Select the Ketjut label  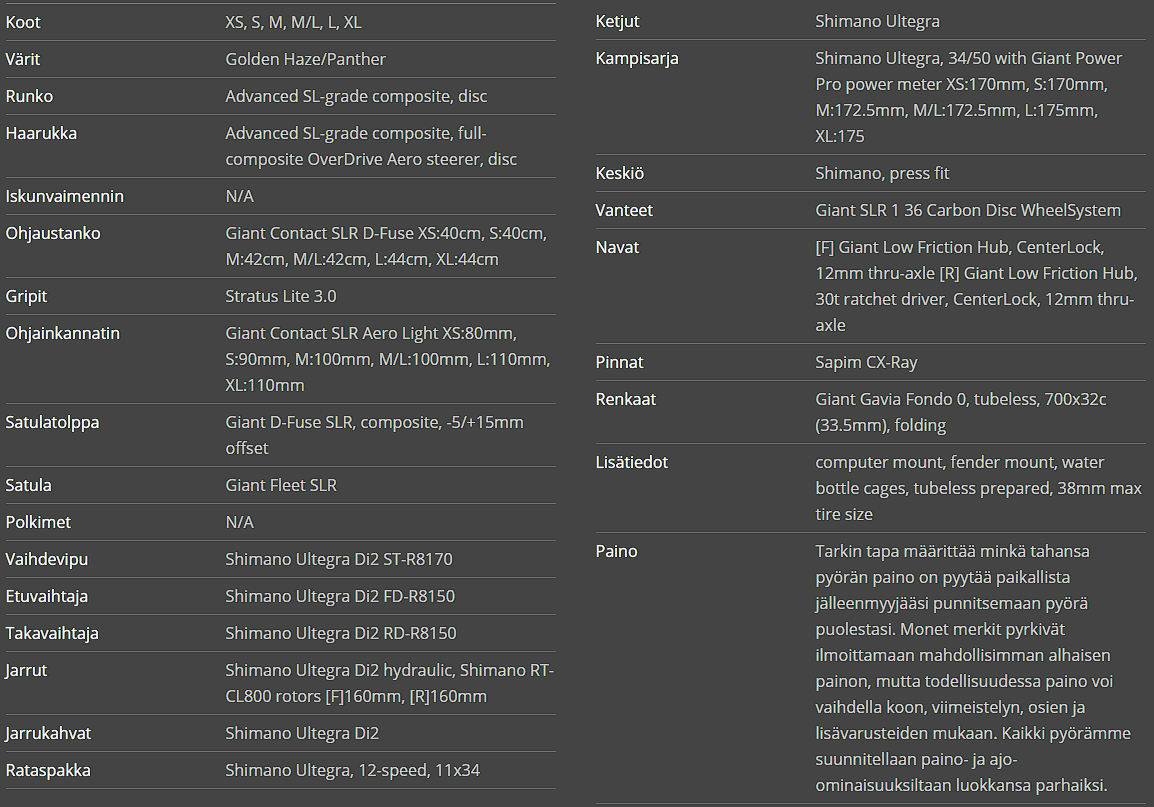pos(617,21)
